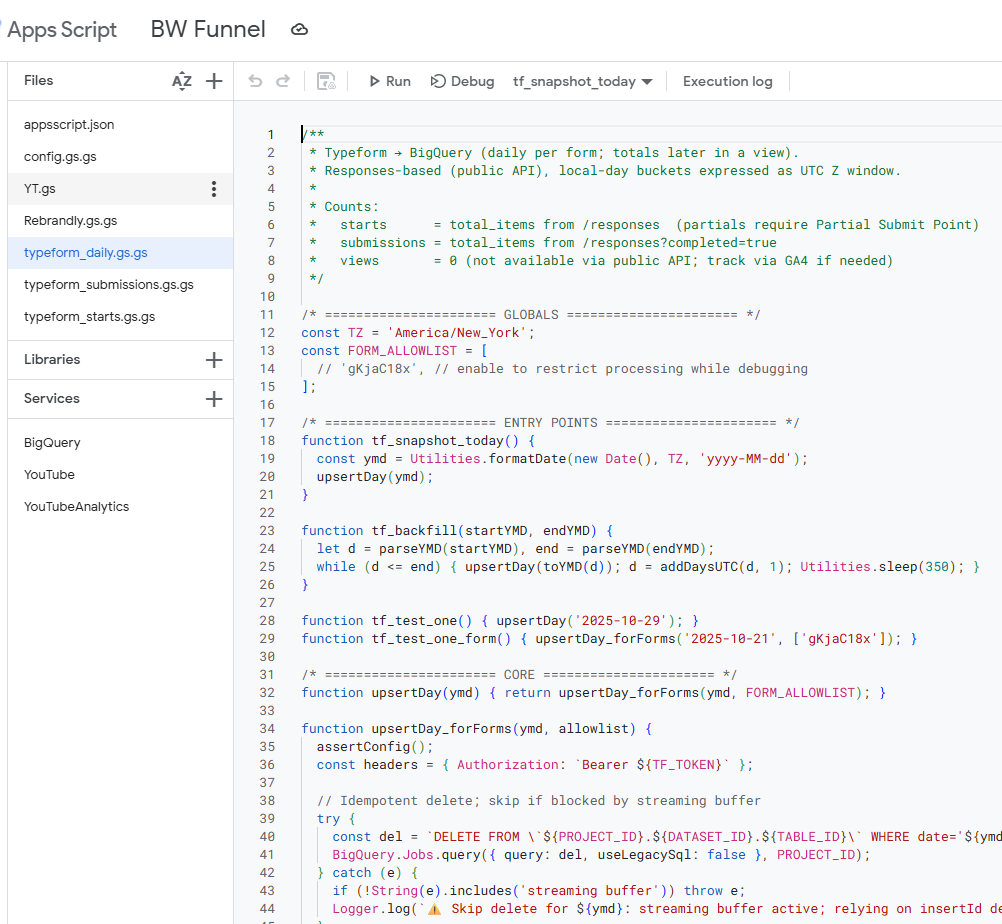Screen dimensions: 1002x924
Task: Click the warning emoji in Logger.log line
Action: click(x=435, y=909)
